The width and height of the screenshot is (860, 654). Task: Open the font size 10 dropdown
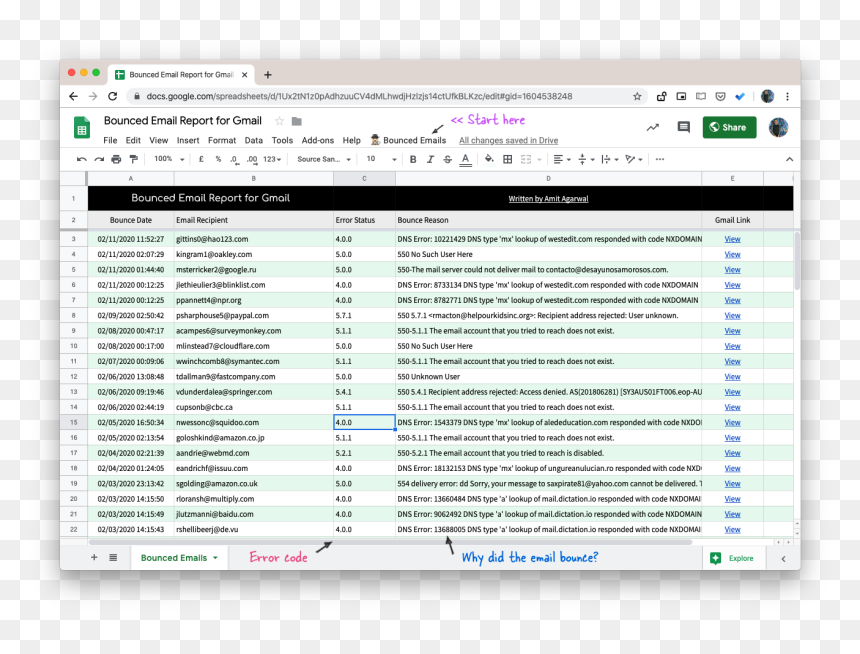click(381, 159)
